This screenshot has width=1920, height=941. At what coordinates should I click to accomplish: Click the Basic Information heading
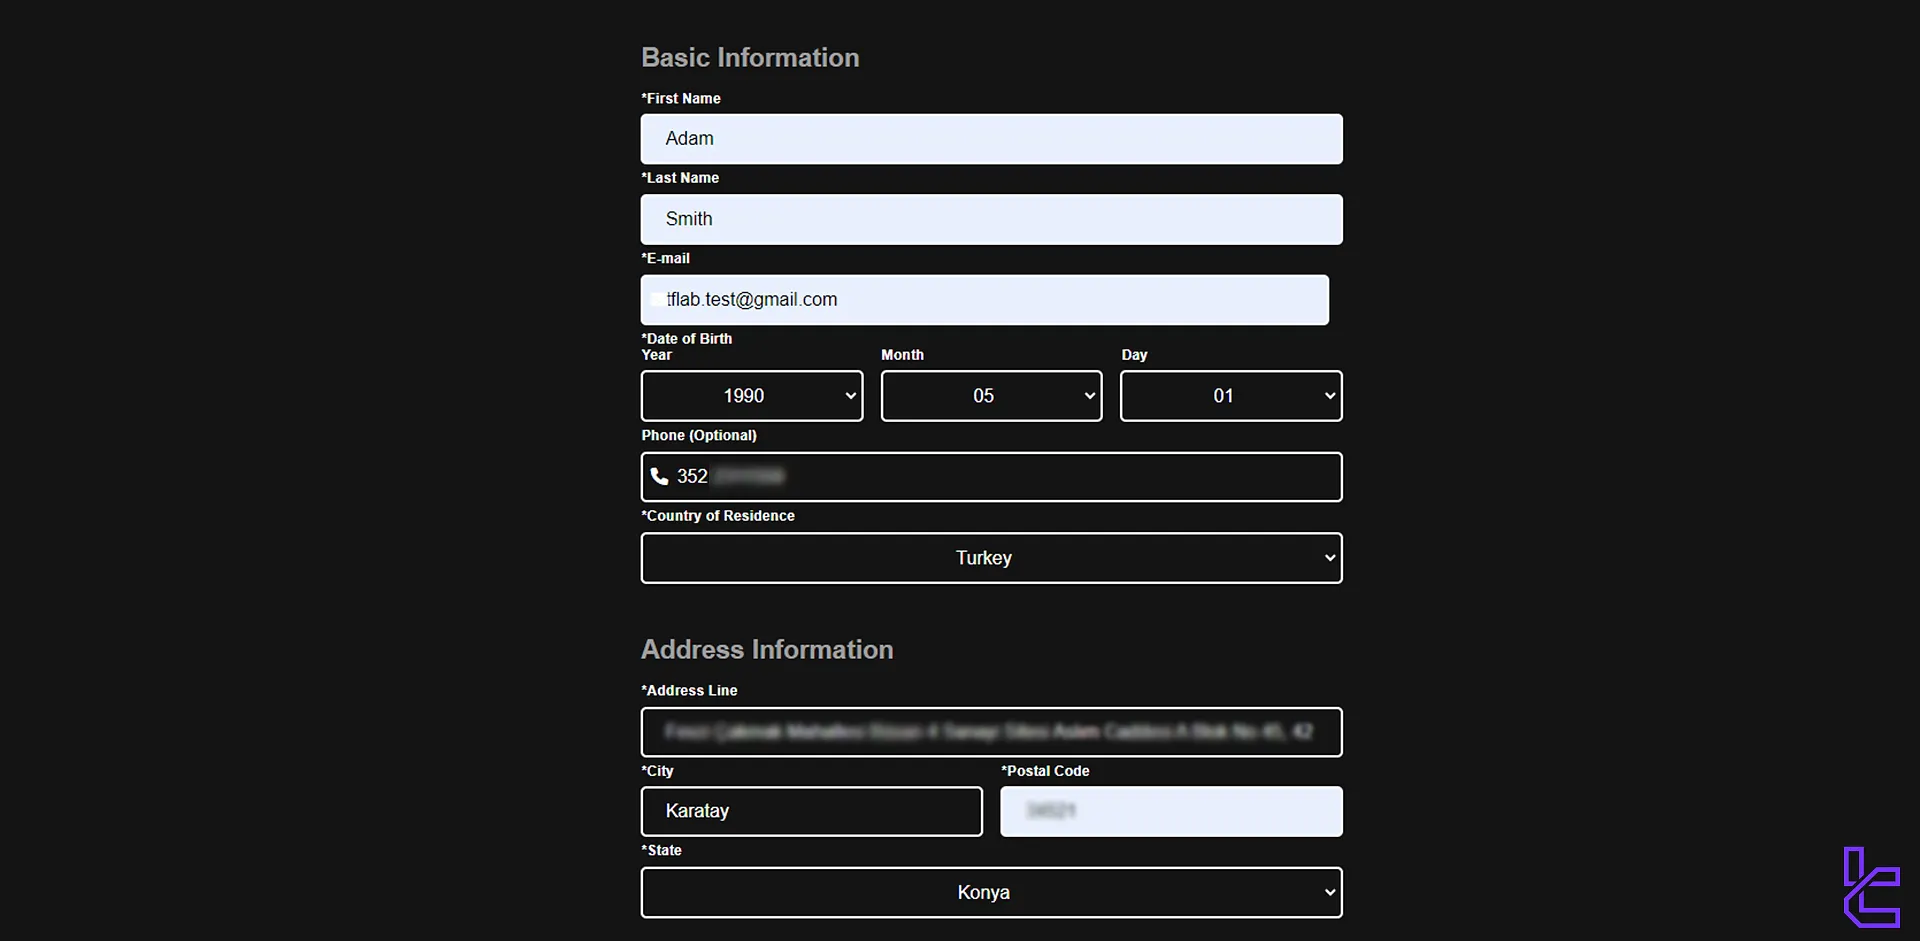point(750,58)
